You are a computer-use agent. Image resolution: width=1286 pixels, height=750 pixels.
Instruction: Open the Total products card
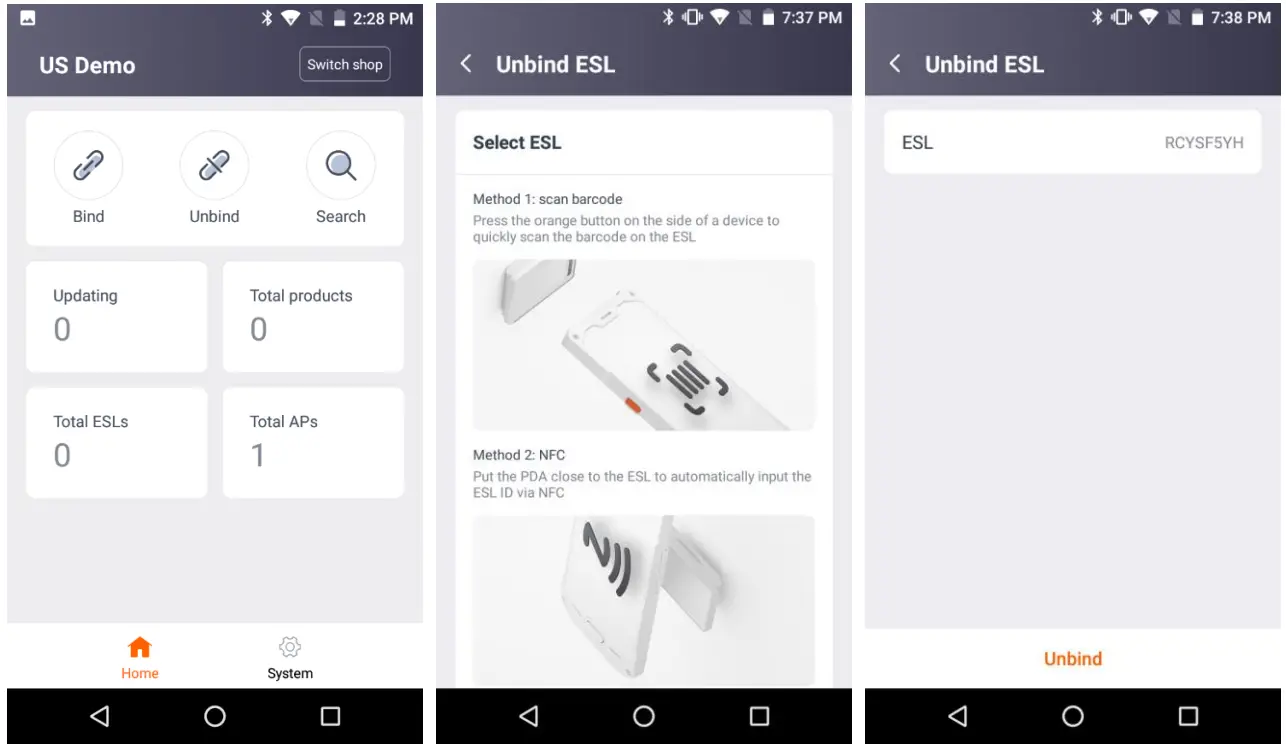(x=313, y=317)
